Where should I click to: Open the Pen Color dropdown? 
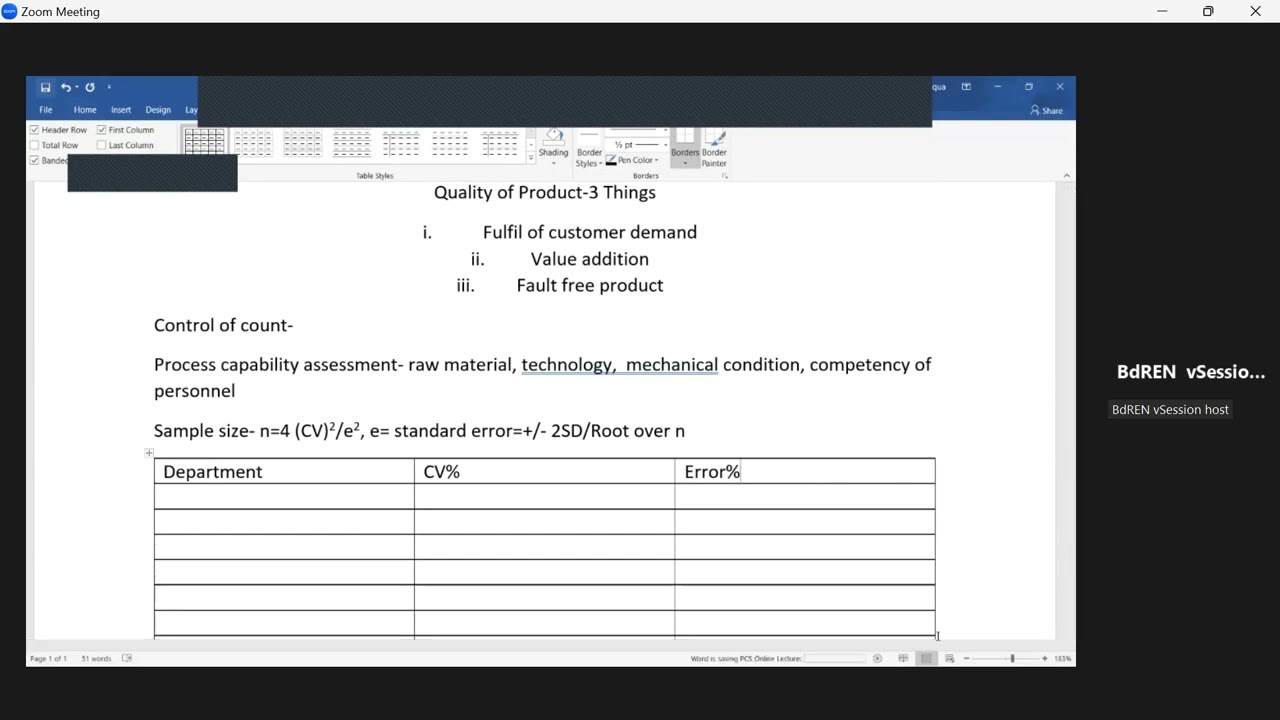click(x=632, y=160)
